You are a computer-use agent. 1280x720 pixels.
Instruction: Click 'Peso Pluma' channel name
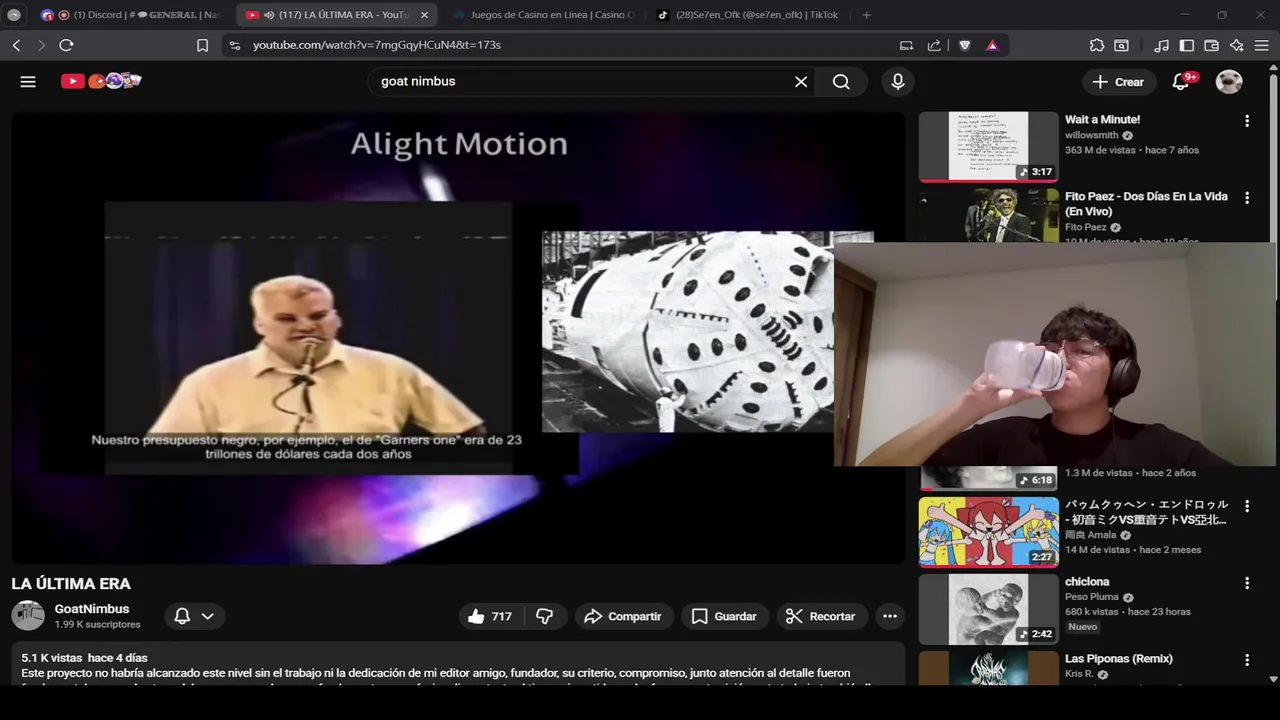pyautogui.click(x=1092, y=597)
